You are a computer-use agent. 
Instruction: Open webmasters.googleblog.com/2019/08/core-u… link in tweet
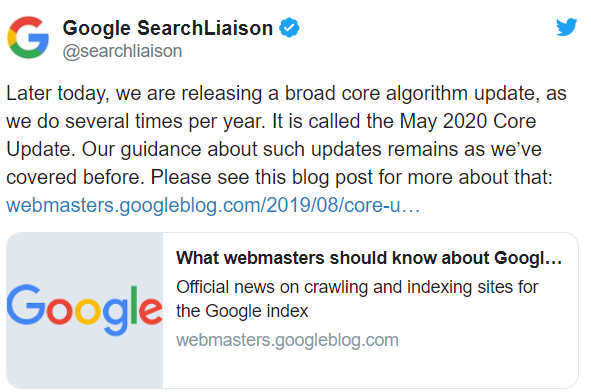(x=213, y=205)
